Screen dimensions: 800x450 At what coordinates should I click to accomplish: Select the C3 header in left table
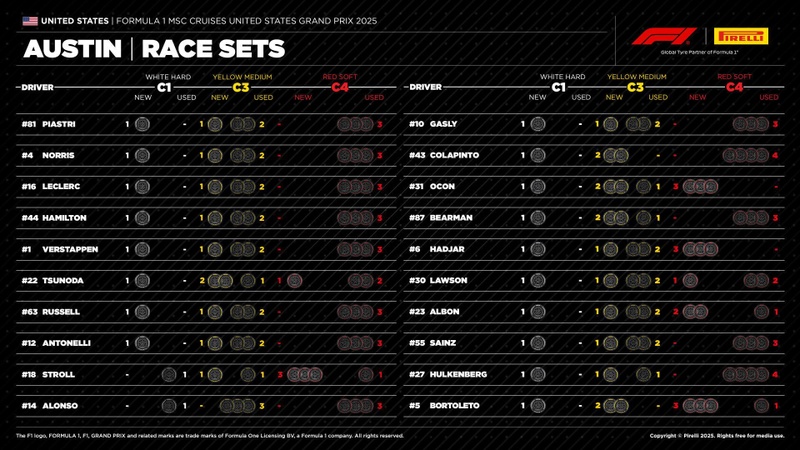click(241, 87)
